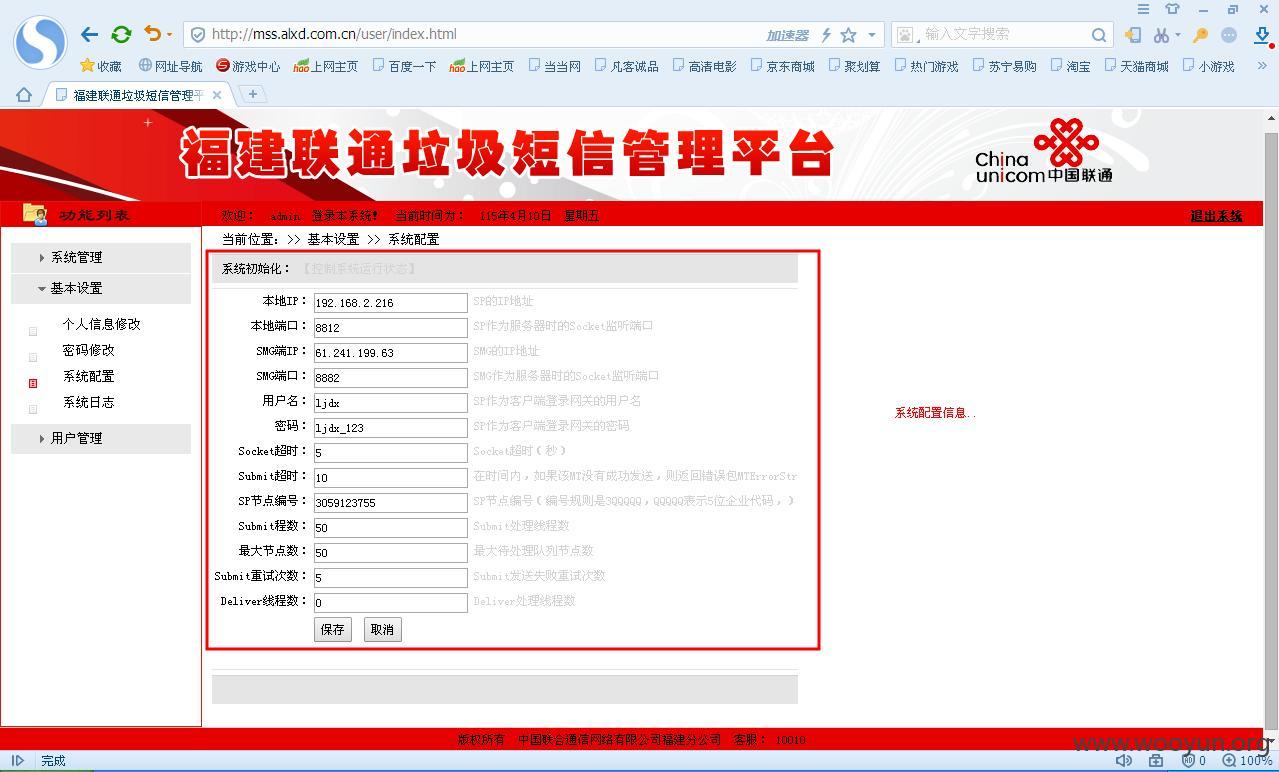Click the Submit程数 input field
This screenshot has width=1279, height=772.
pos(391,527)
